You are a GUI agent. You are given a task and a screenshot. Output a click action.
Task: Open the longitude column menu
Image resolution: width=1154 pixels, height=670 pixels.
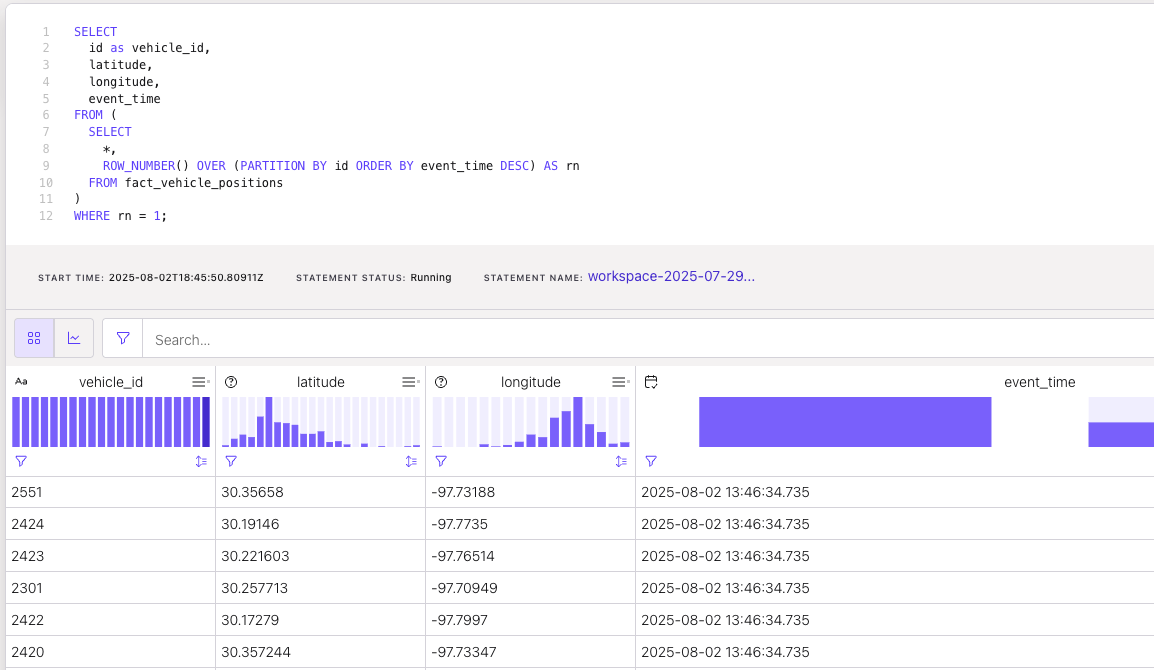tap(620, 382)
